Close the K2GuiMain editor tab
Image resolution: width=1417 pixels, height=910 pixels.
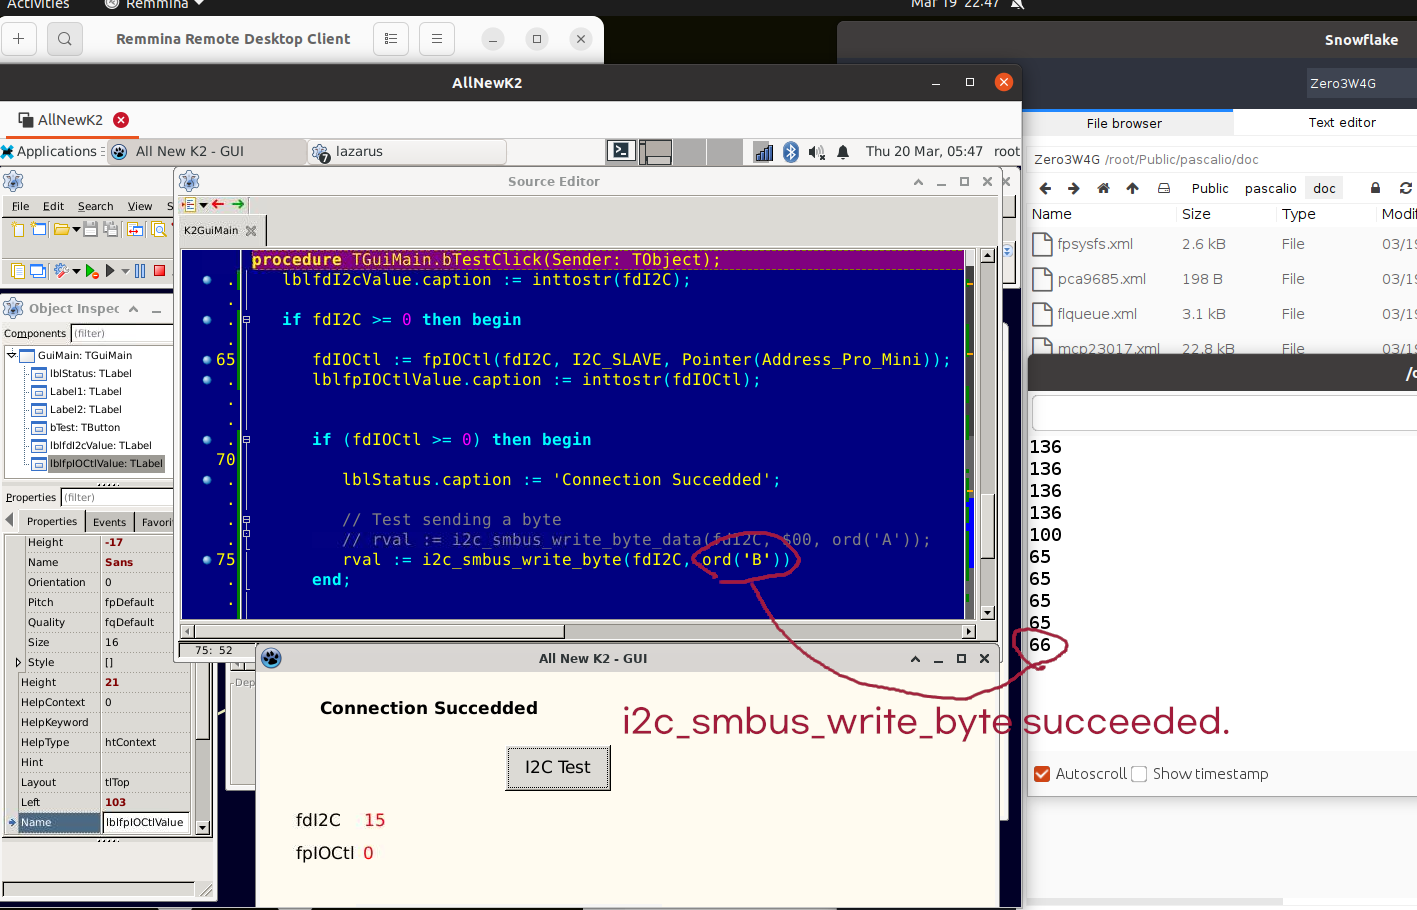click(x=251, y=231)
